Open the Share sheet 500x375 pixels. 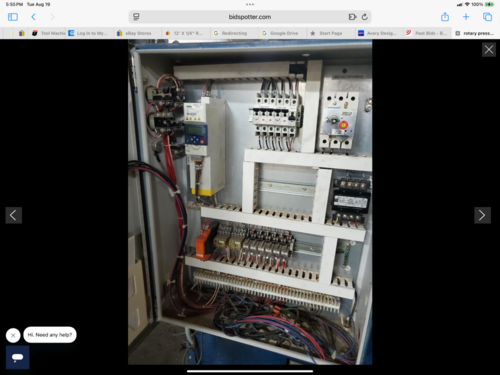point(445,17)
